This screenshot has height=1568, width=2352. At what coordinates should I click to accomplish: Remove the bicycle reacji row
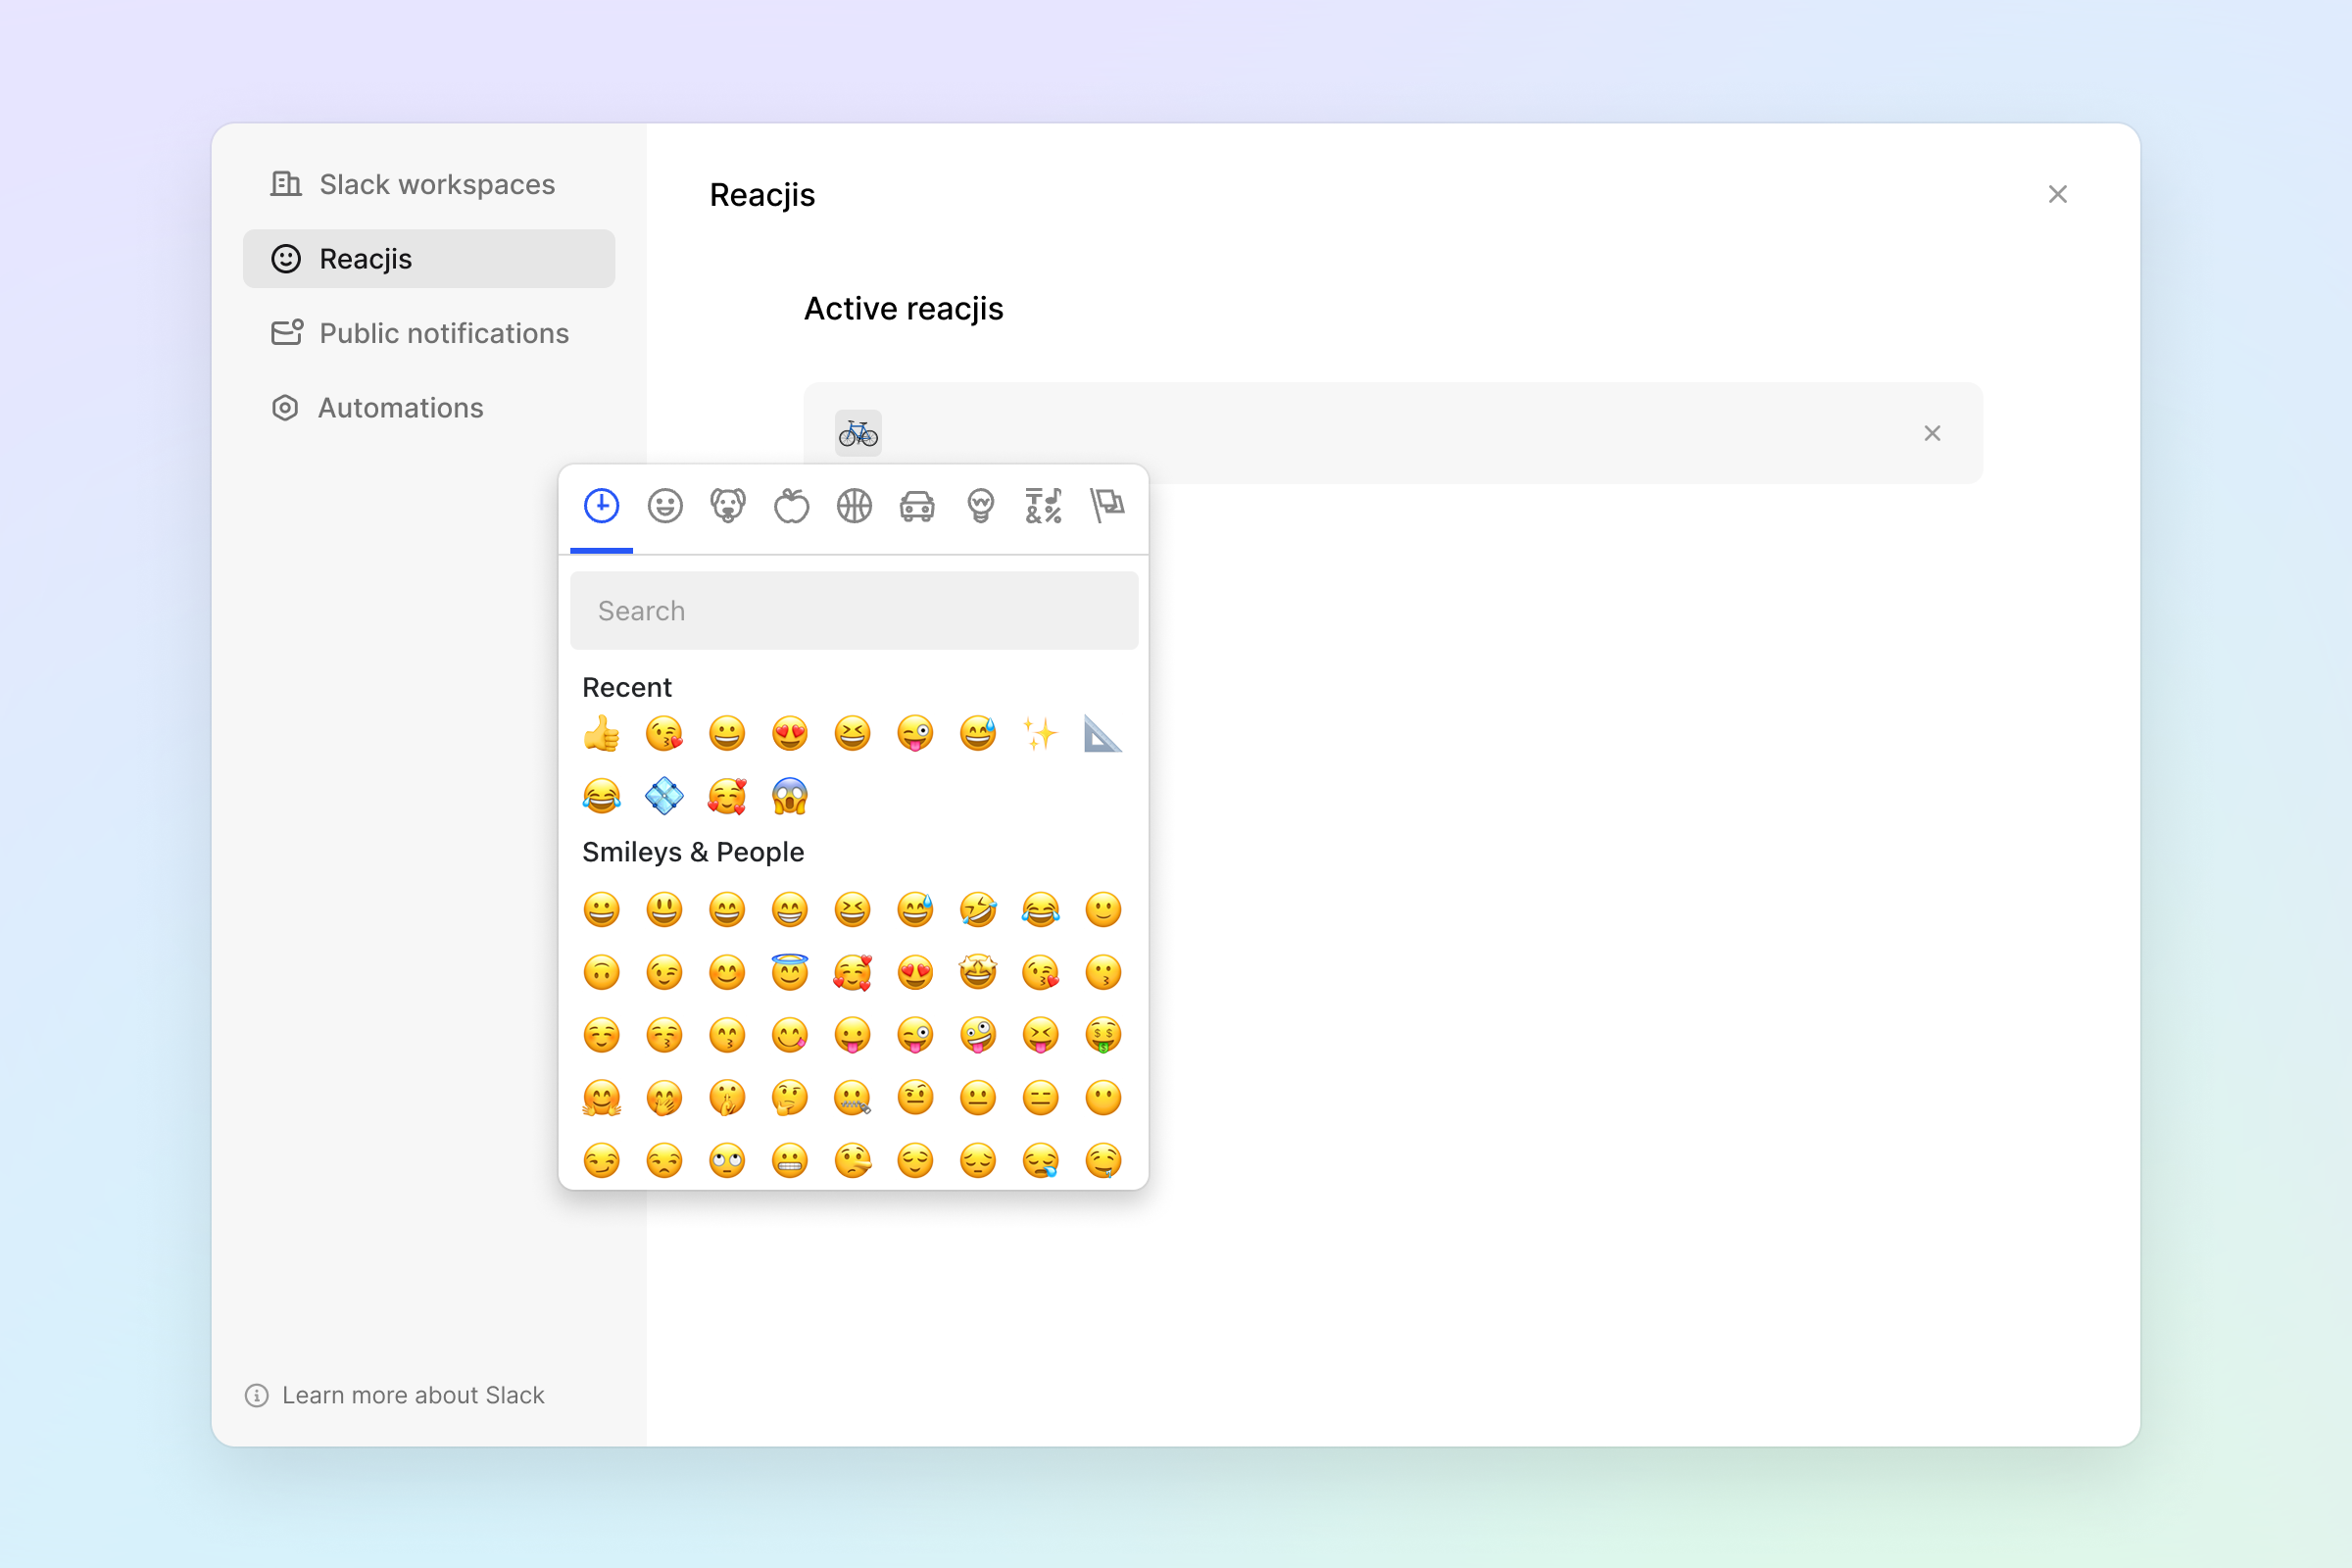click(x=1932, y=433)
